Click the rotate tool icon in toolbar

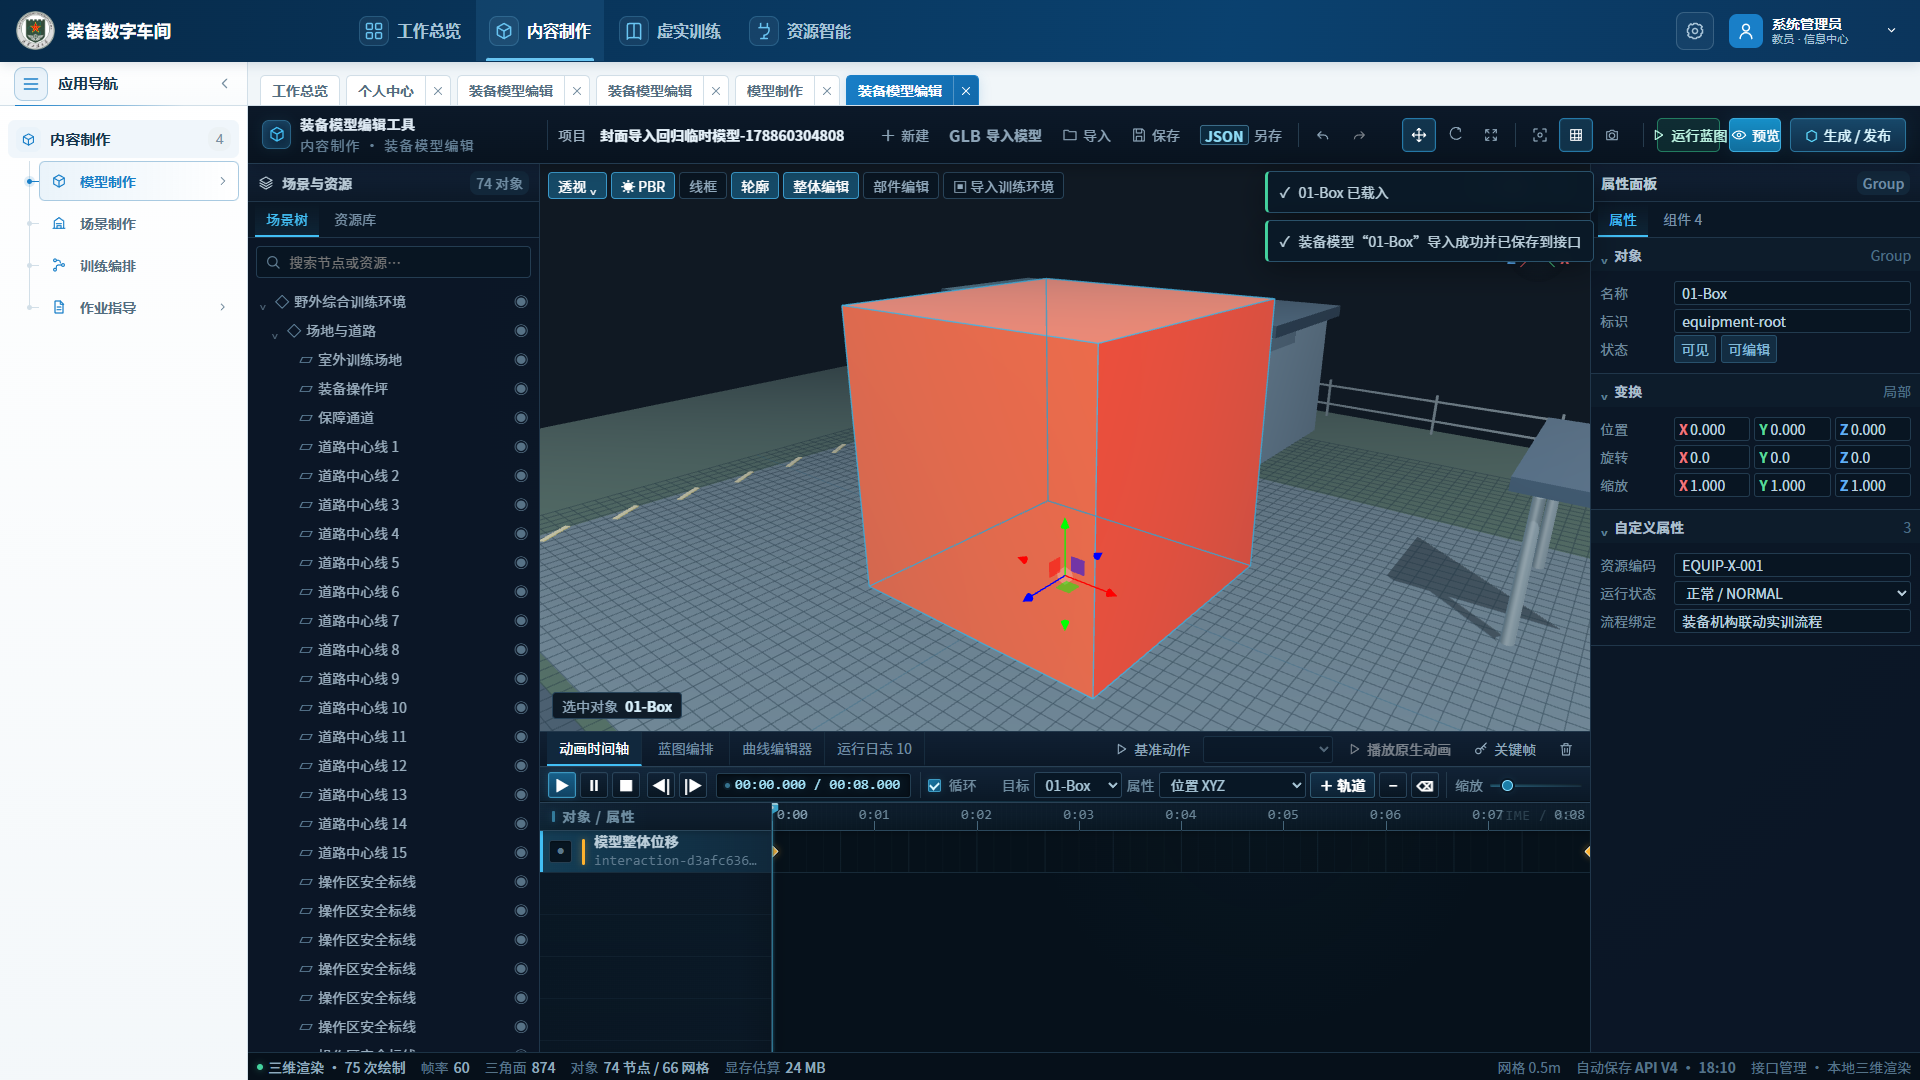click(x=1455, y=135)
